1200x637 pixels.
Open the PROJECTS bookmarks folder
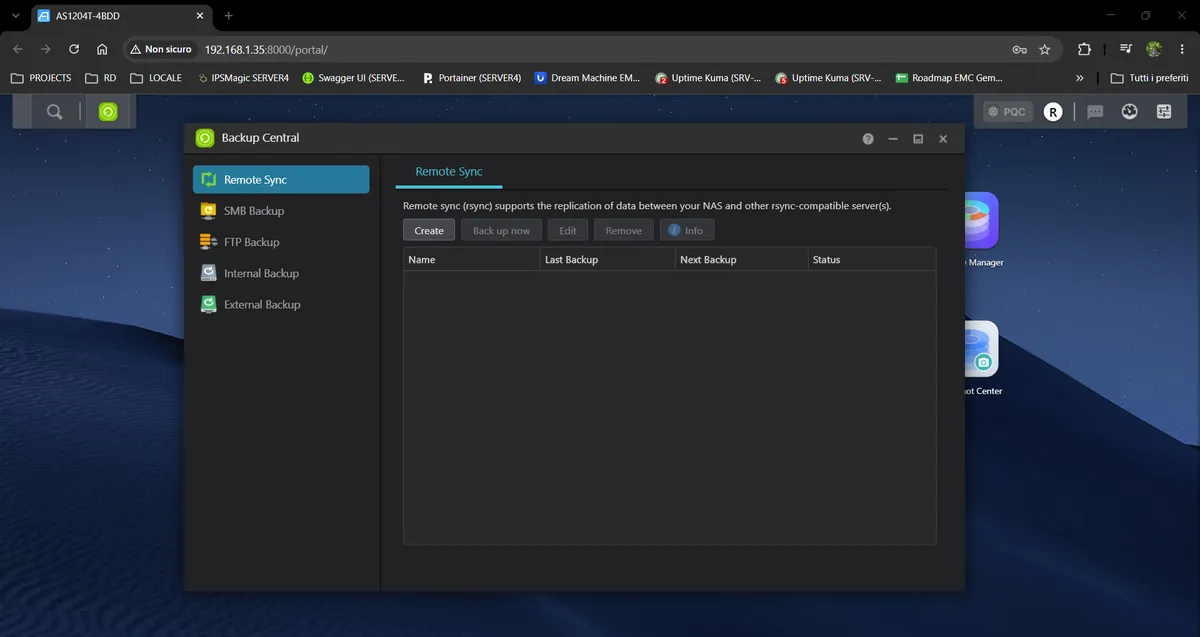pos(41,78)
